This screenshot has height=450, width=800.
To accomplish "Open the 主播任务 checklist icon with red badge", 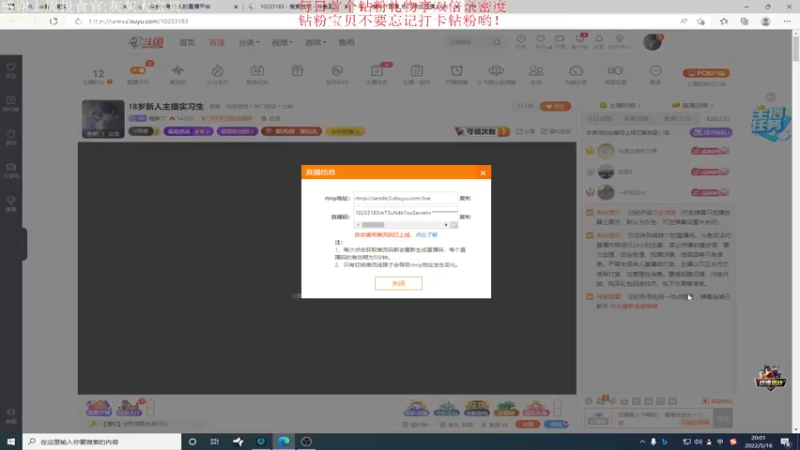I will point(377,70).
